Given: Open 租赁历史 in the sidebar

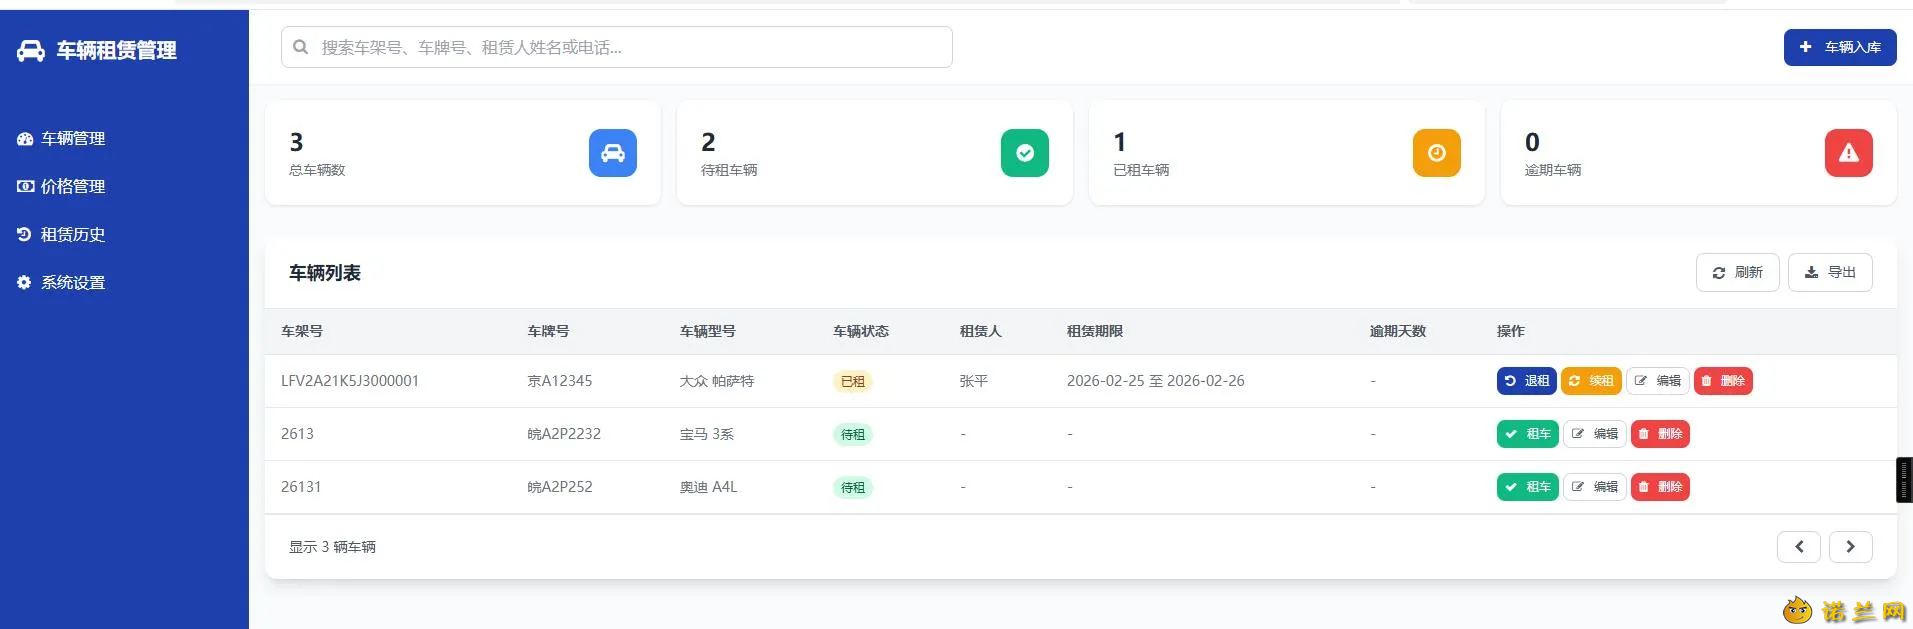Looking at the screenshot, I should tap(62, 235).
